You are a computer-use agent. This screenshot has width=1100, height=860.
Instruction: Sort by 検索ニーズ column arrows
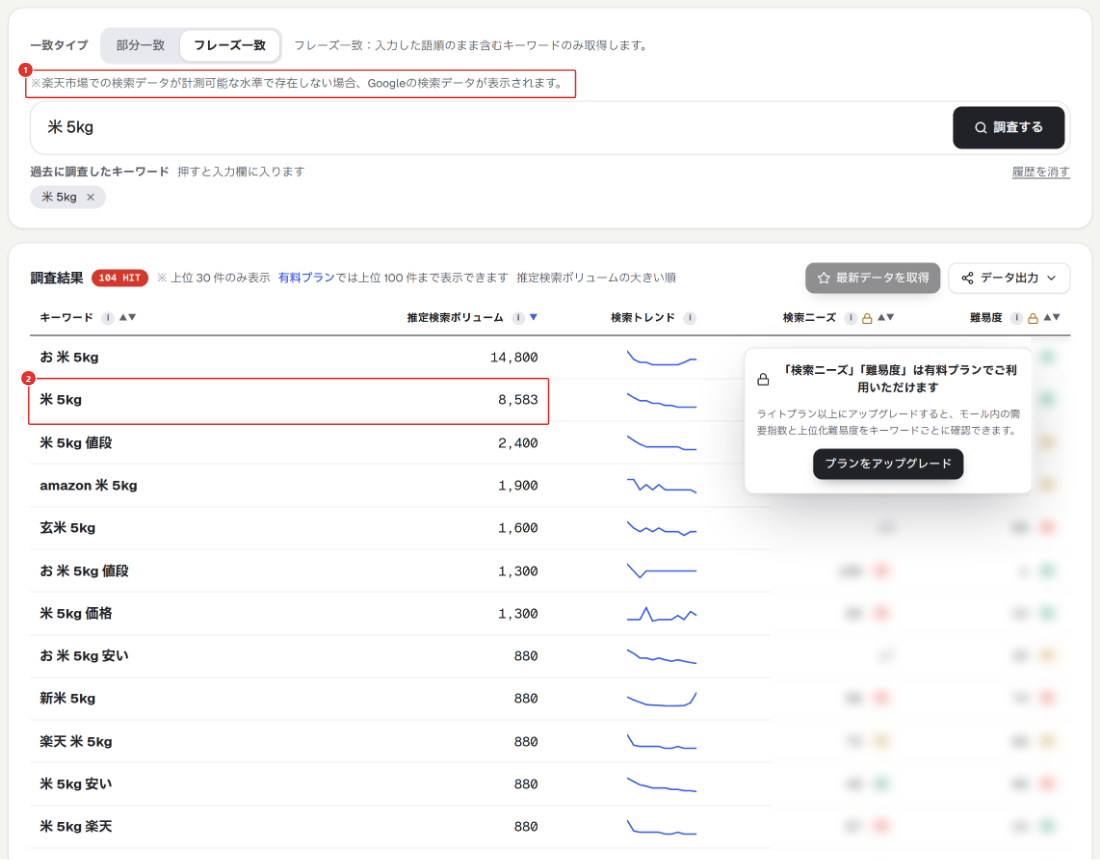[x=886, y=318]
